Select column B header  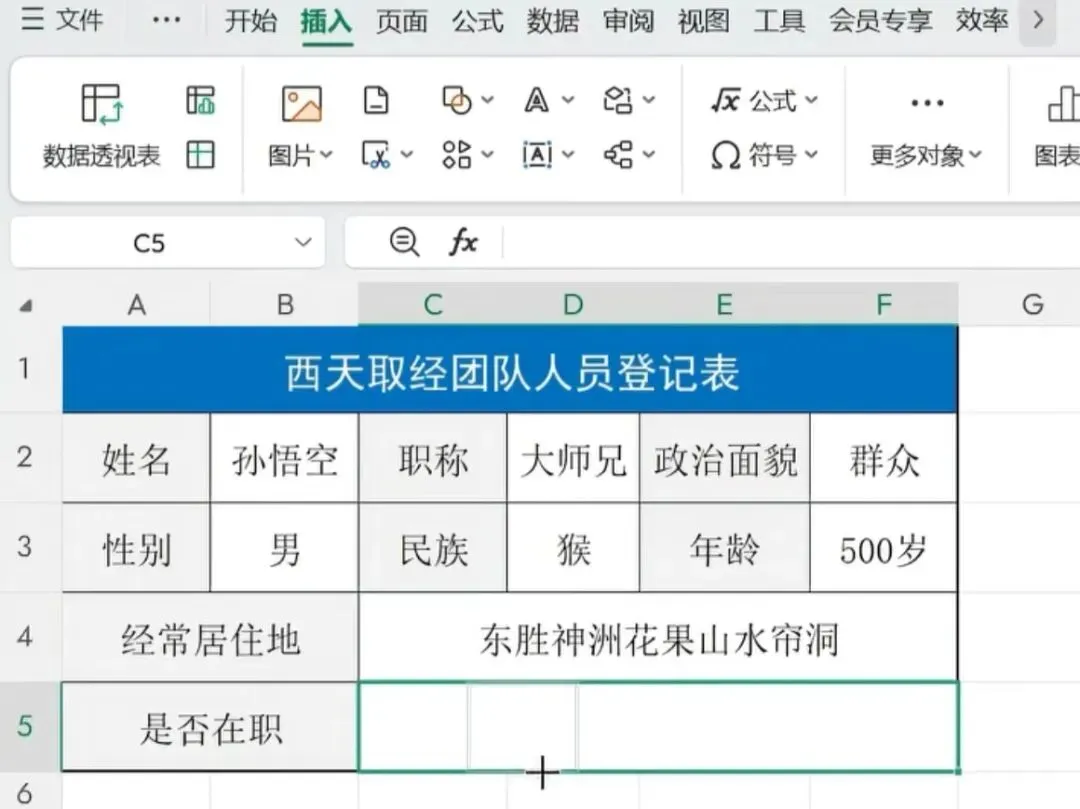click(284, 304)
